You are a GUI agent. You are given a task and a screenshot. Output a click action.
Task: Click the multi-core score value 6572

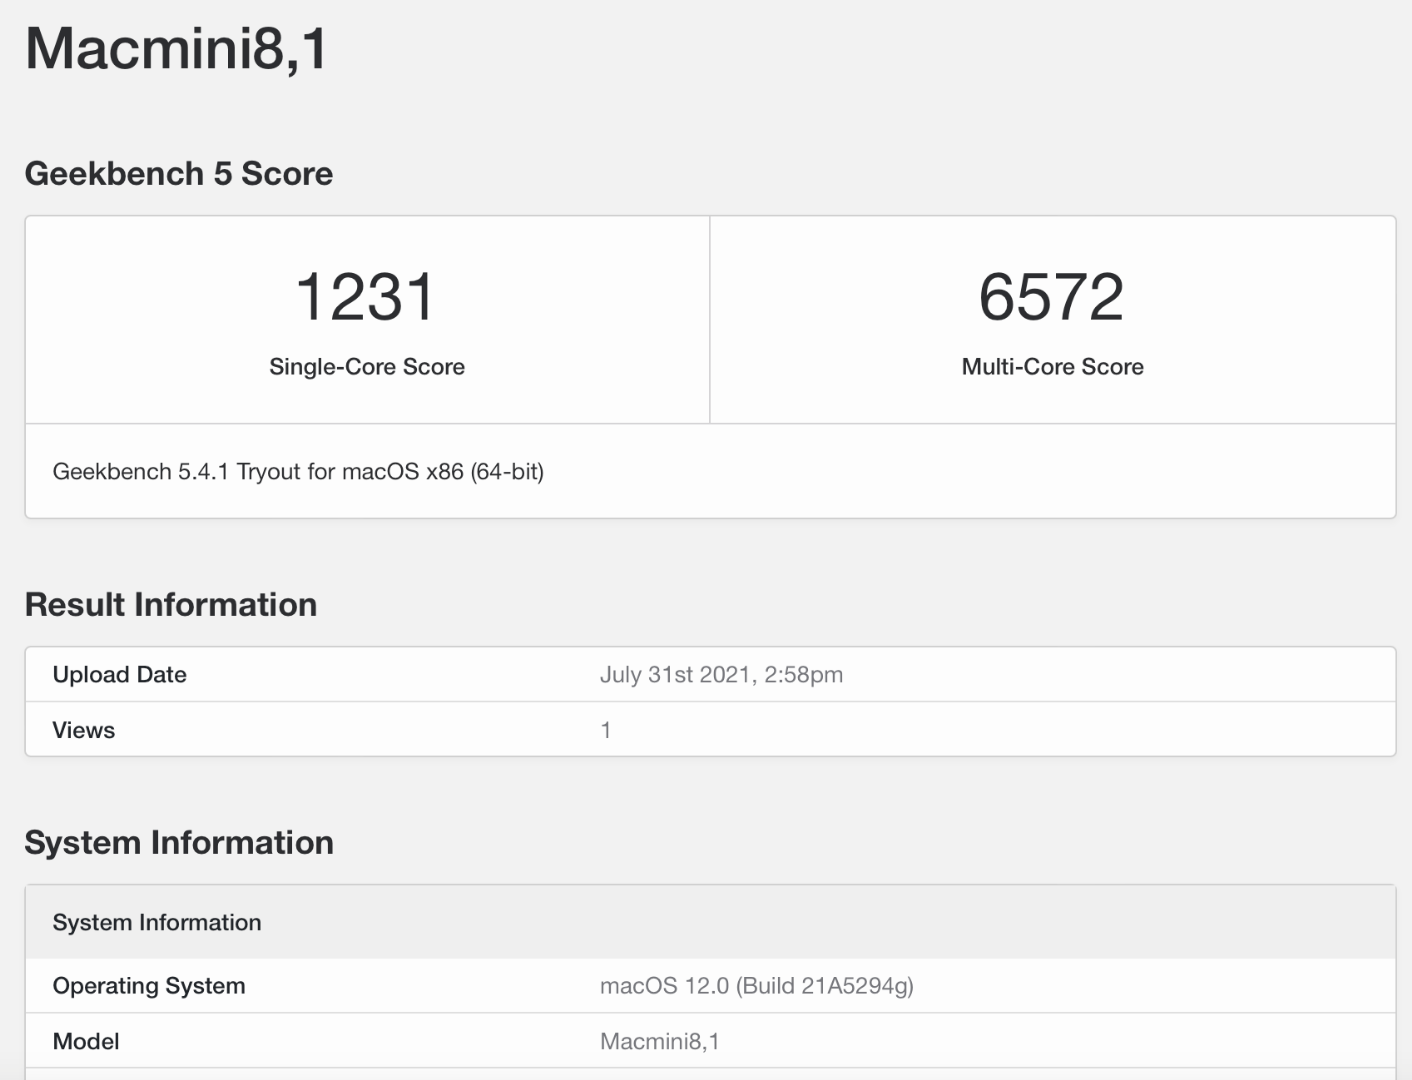click(x=1052, y=297)
